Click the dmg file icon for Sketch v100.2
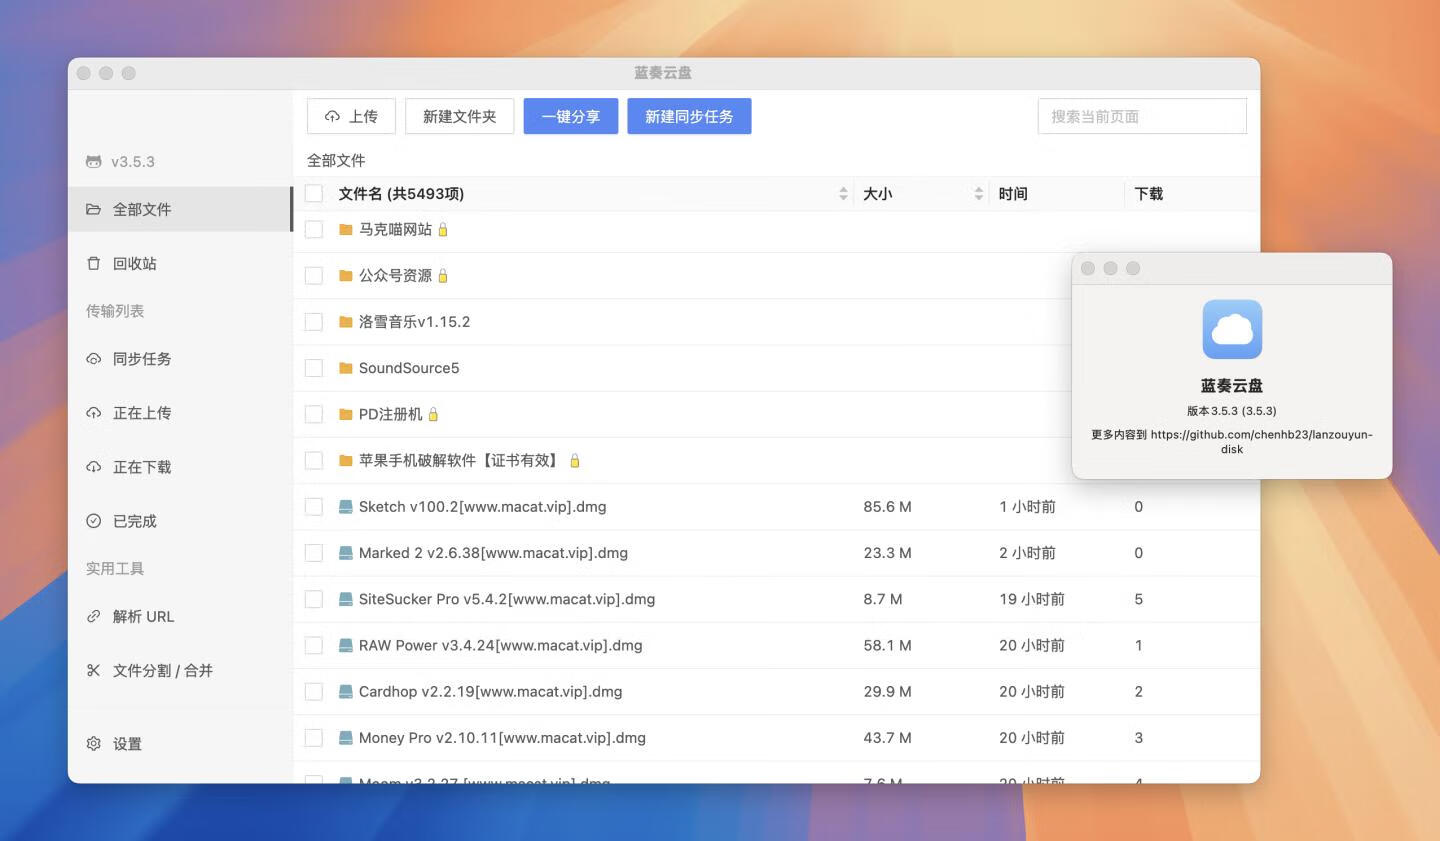 [x=345, y=507]
